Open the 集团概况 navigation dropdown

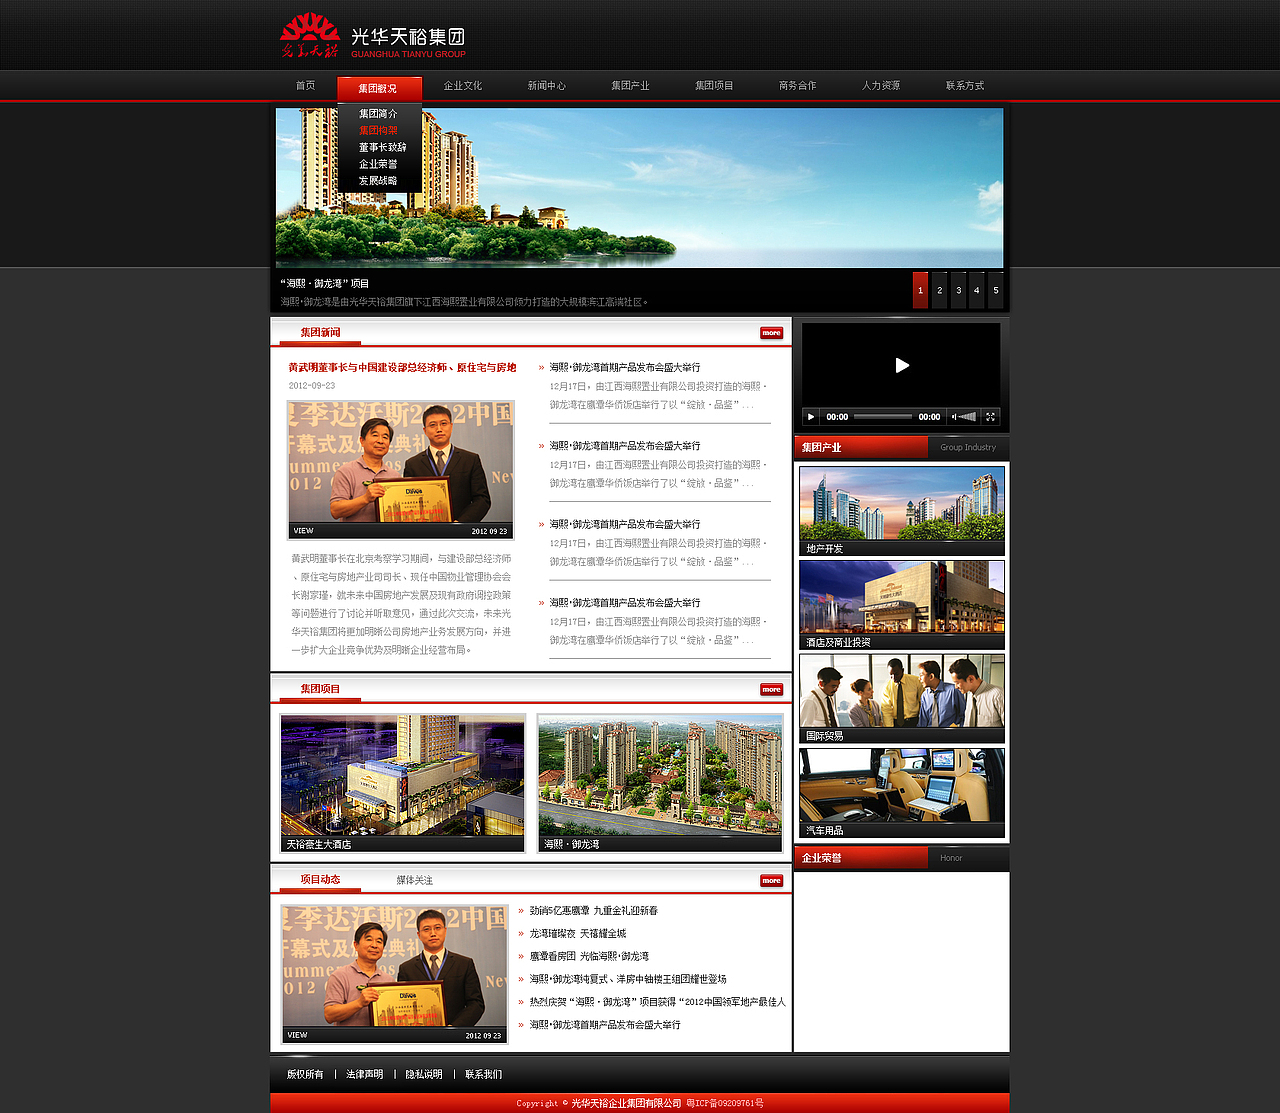click(379, 87)
